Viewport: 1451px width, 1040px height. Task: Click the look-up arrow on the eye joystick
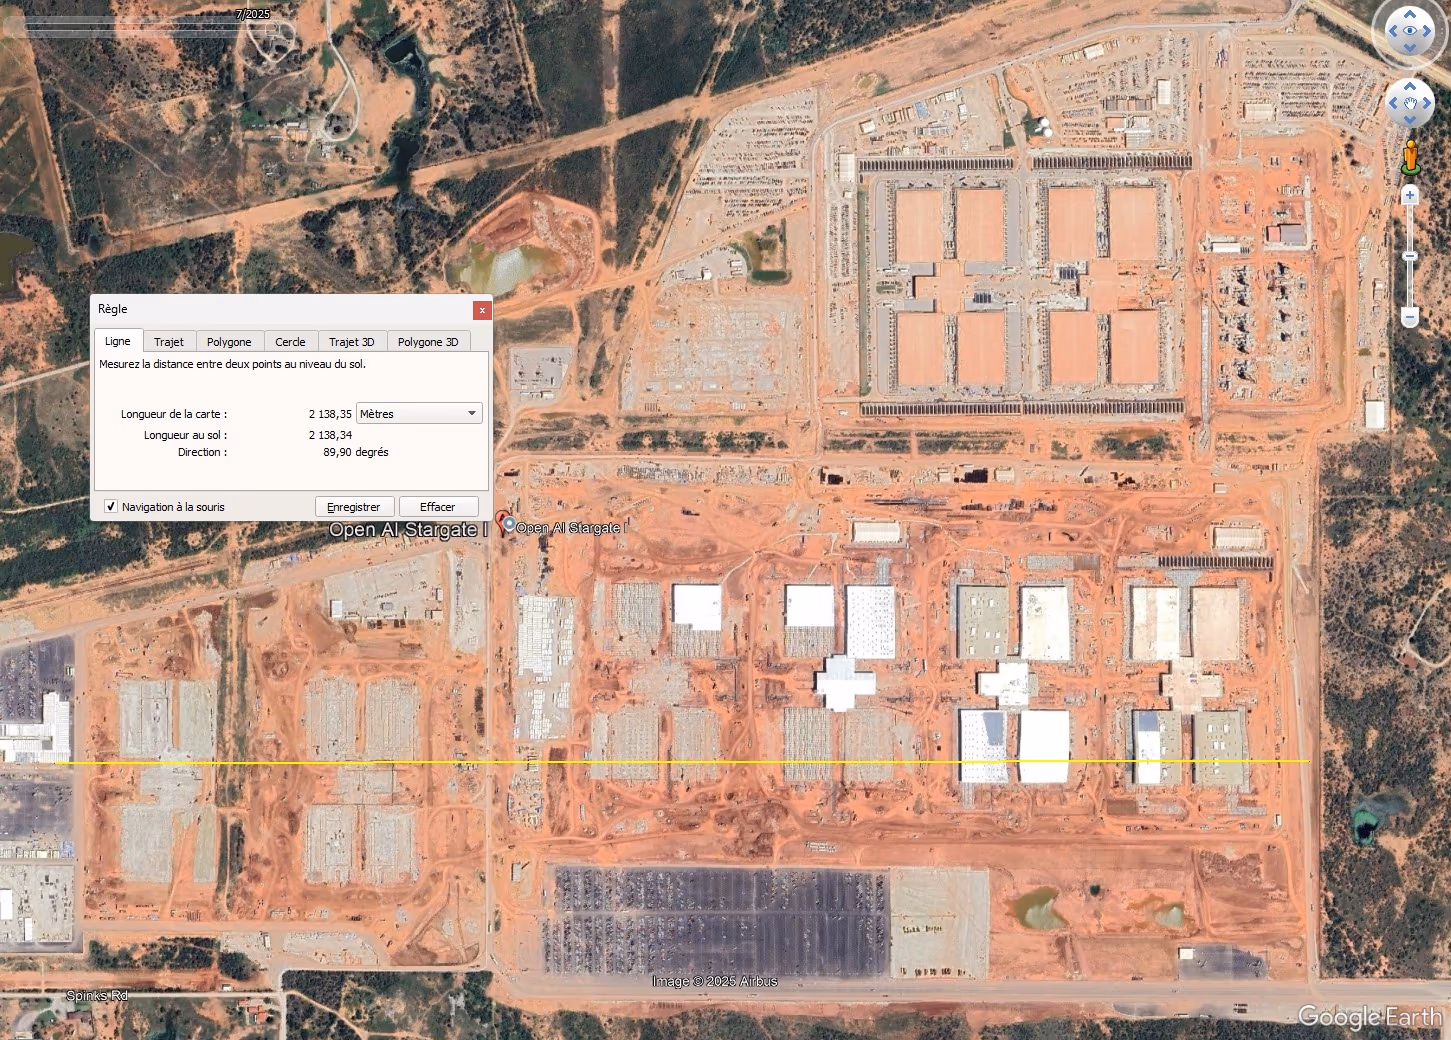pyautogui.click(x=1410, y=14)
